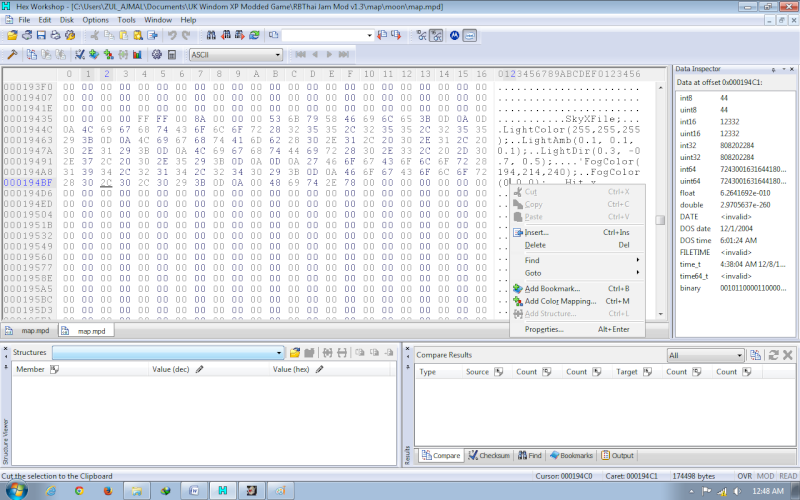Open the Disk menu
The image size is (800, 500).
tap(67, 20)
